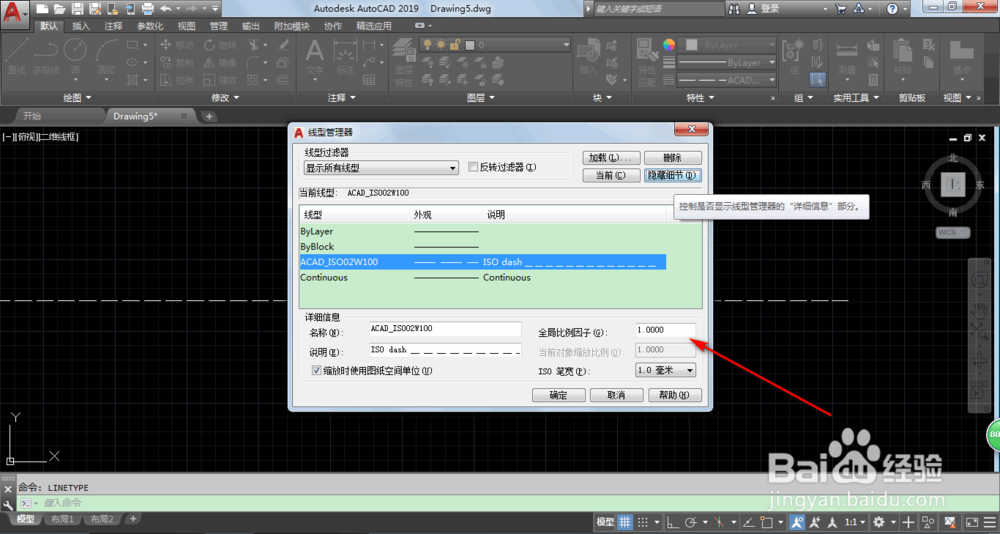Toggle polar tracking in status bar
This screenshot has height=534, width=1000.
tap(691, 522)
